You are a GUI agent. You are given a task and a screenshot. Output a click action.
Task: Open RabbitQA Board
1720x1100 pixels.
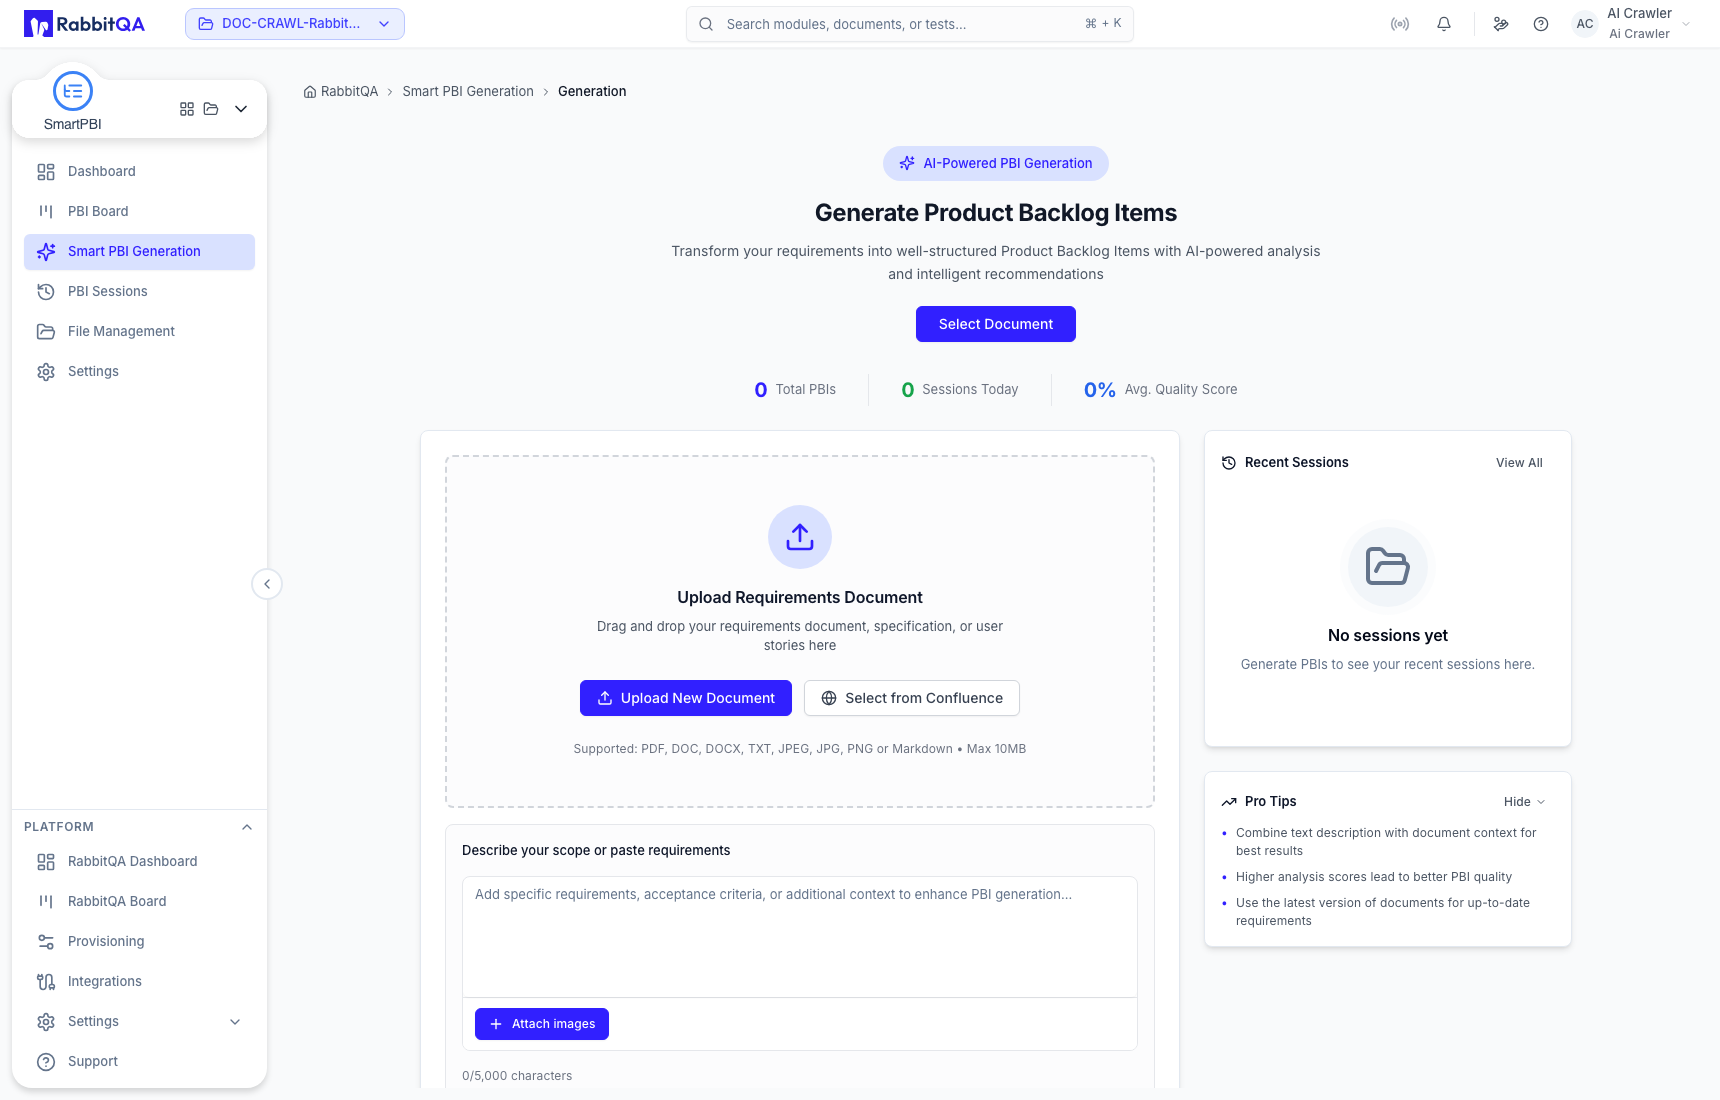coord(139,902)
